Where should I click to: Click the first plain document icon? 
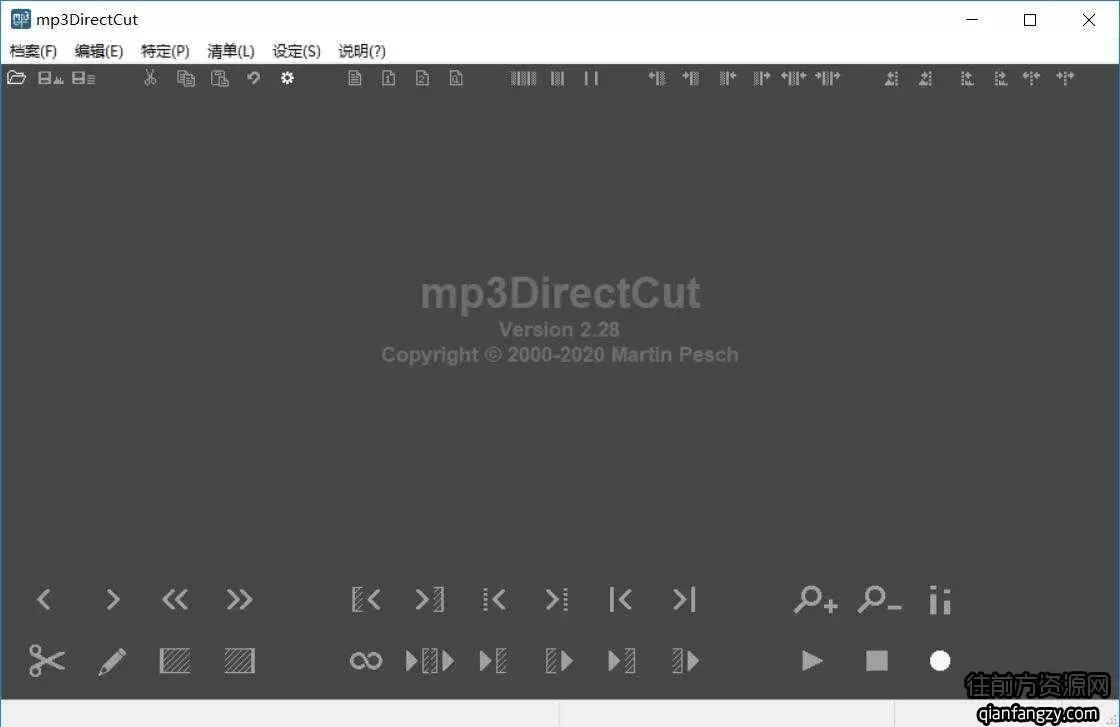(354, 78)
